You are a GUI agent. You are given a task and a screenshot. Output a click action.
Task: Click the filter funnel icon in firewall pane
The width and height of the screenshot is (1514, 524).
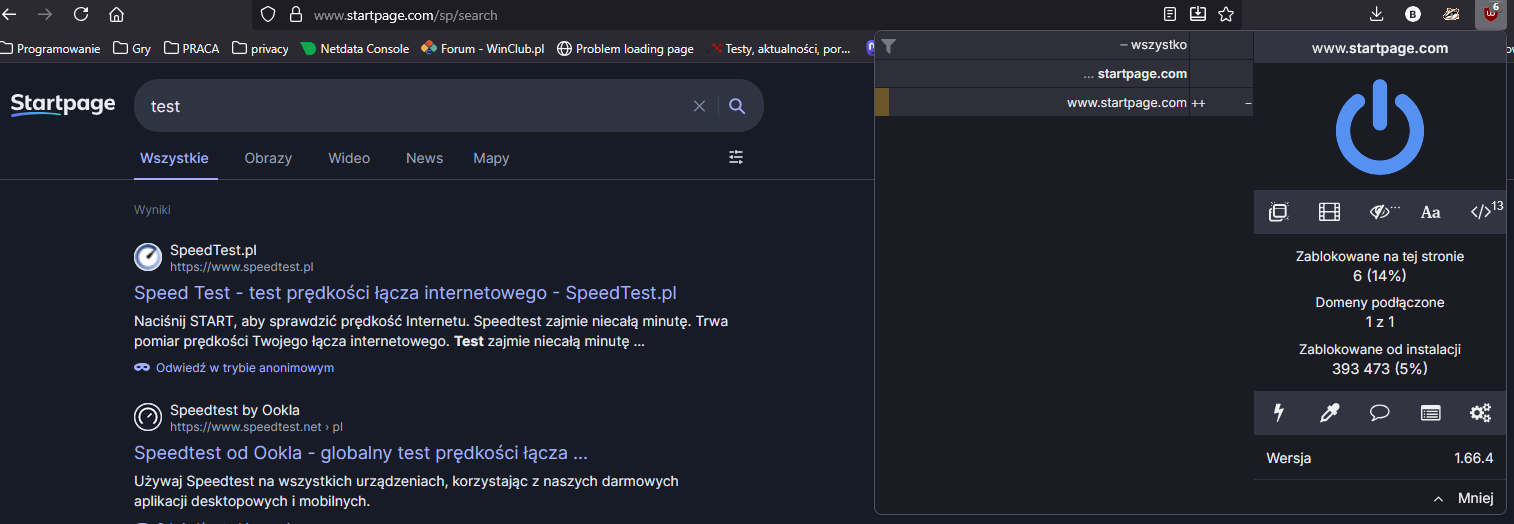[x=888, y=46]
